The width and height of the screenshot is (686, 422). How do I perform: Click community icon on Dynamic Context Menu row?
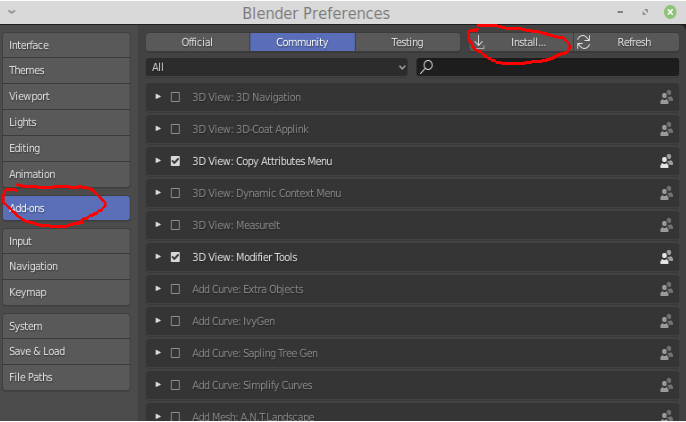(666, 193)
